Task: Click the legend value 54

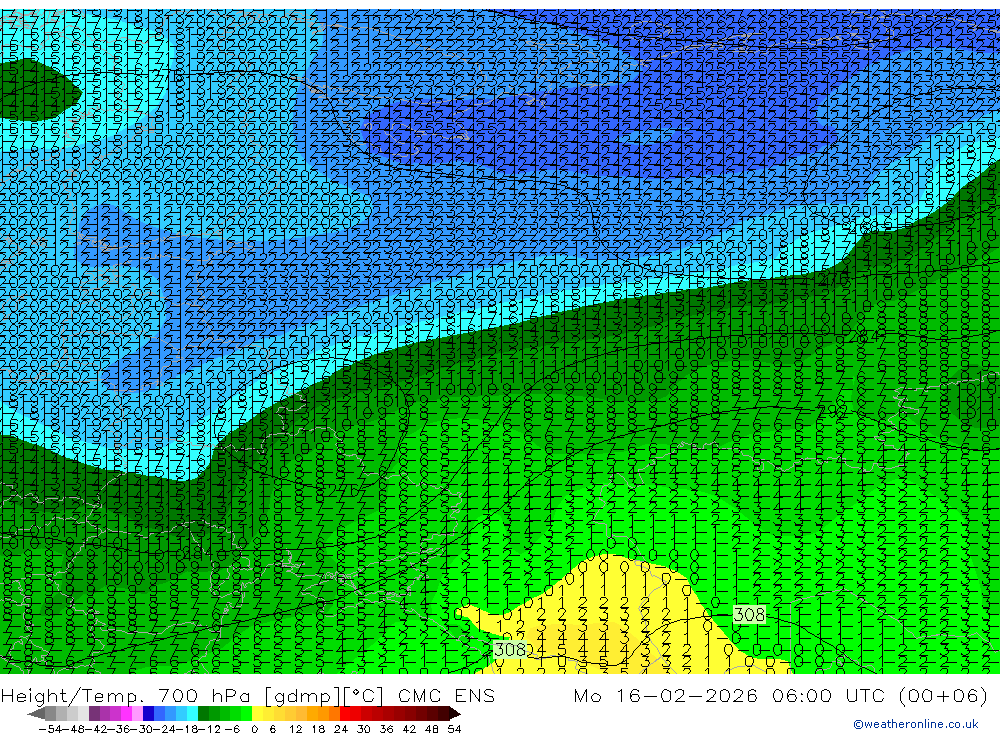Action: [x=454, y=729]
